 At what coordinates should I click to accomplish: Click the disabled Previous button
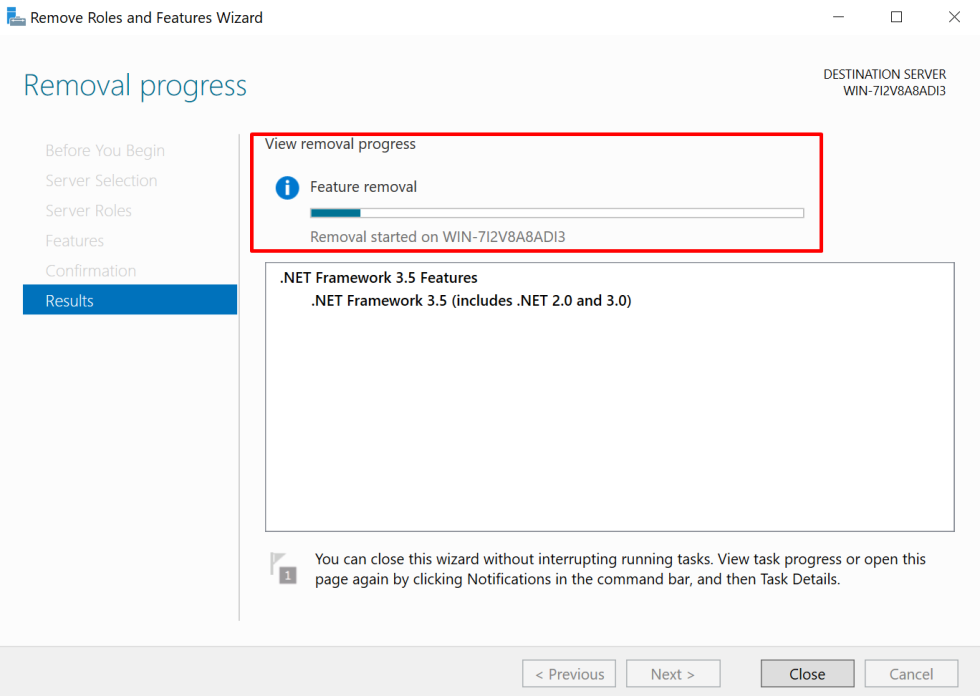click(568, 673)
